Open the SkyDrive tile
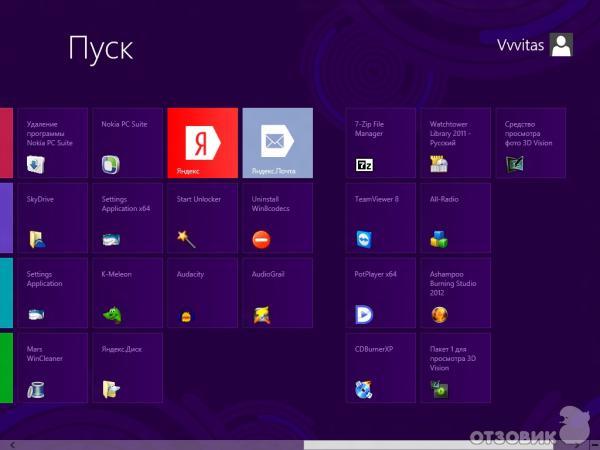 pos(52,218)
